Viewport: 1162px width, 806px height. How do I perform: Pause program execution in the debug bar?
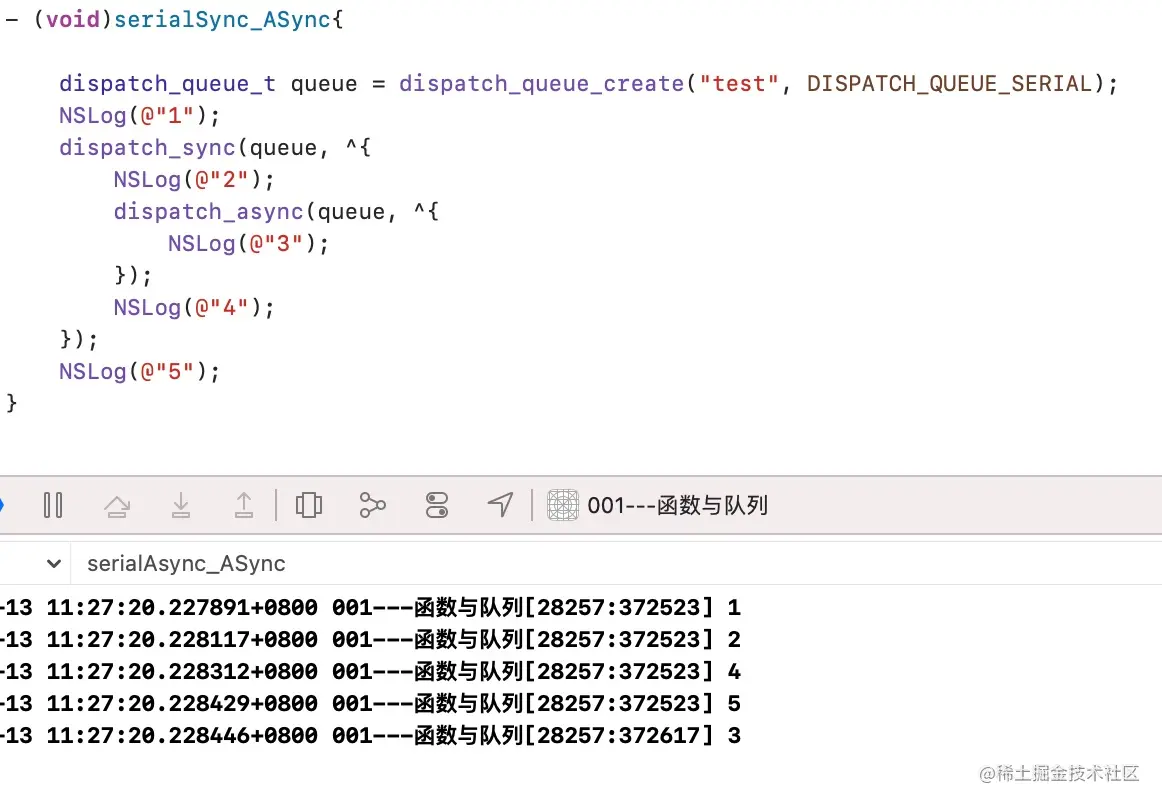click(54, 505)
